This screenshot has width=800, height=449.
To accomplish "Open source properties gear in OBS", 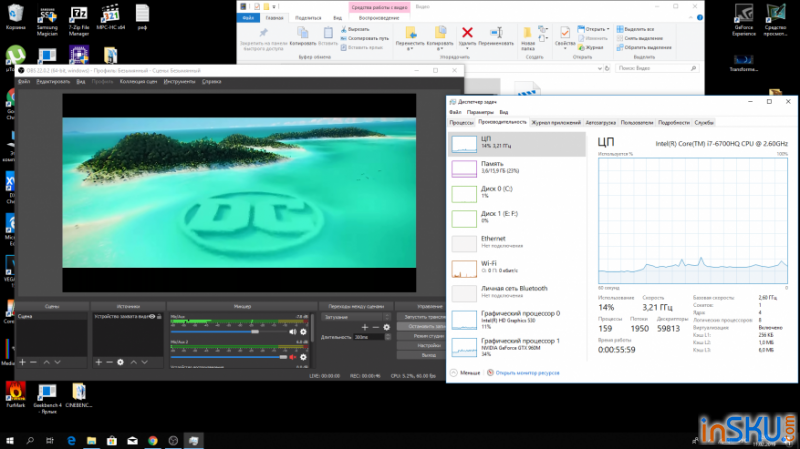I will pyautogui.click(x=120, y=362).
